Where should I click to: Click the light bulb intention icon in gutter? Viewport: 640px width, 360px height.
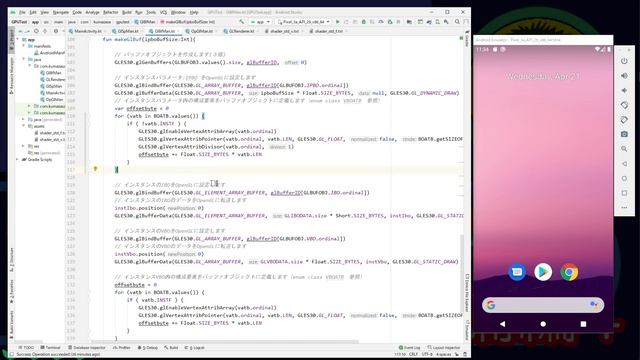pyautogui.click(x=95, y=169)
